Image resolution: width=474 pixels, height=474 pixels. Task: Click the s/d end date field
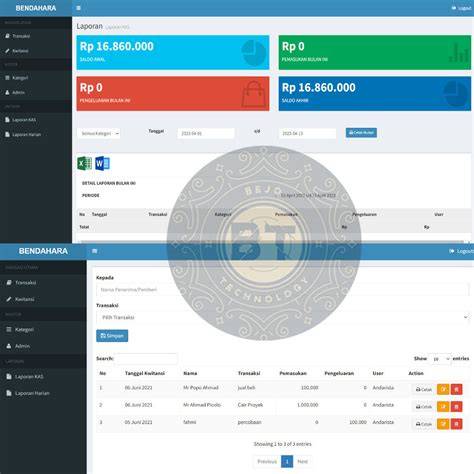click(x=307, y=133)
